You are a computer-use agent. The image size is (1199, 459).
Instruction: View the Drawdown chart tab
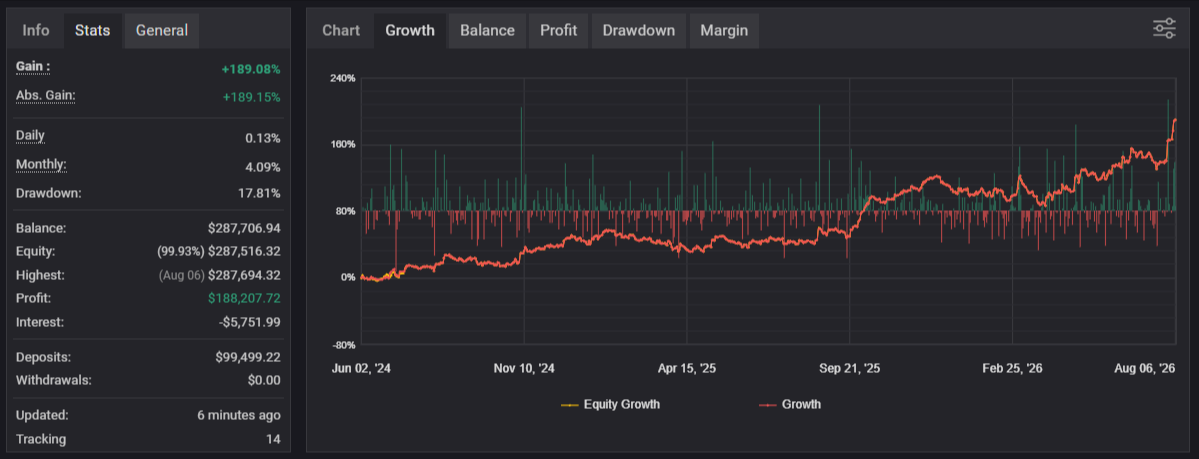[638, 31]
